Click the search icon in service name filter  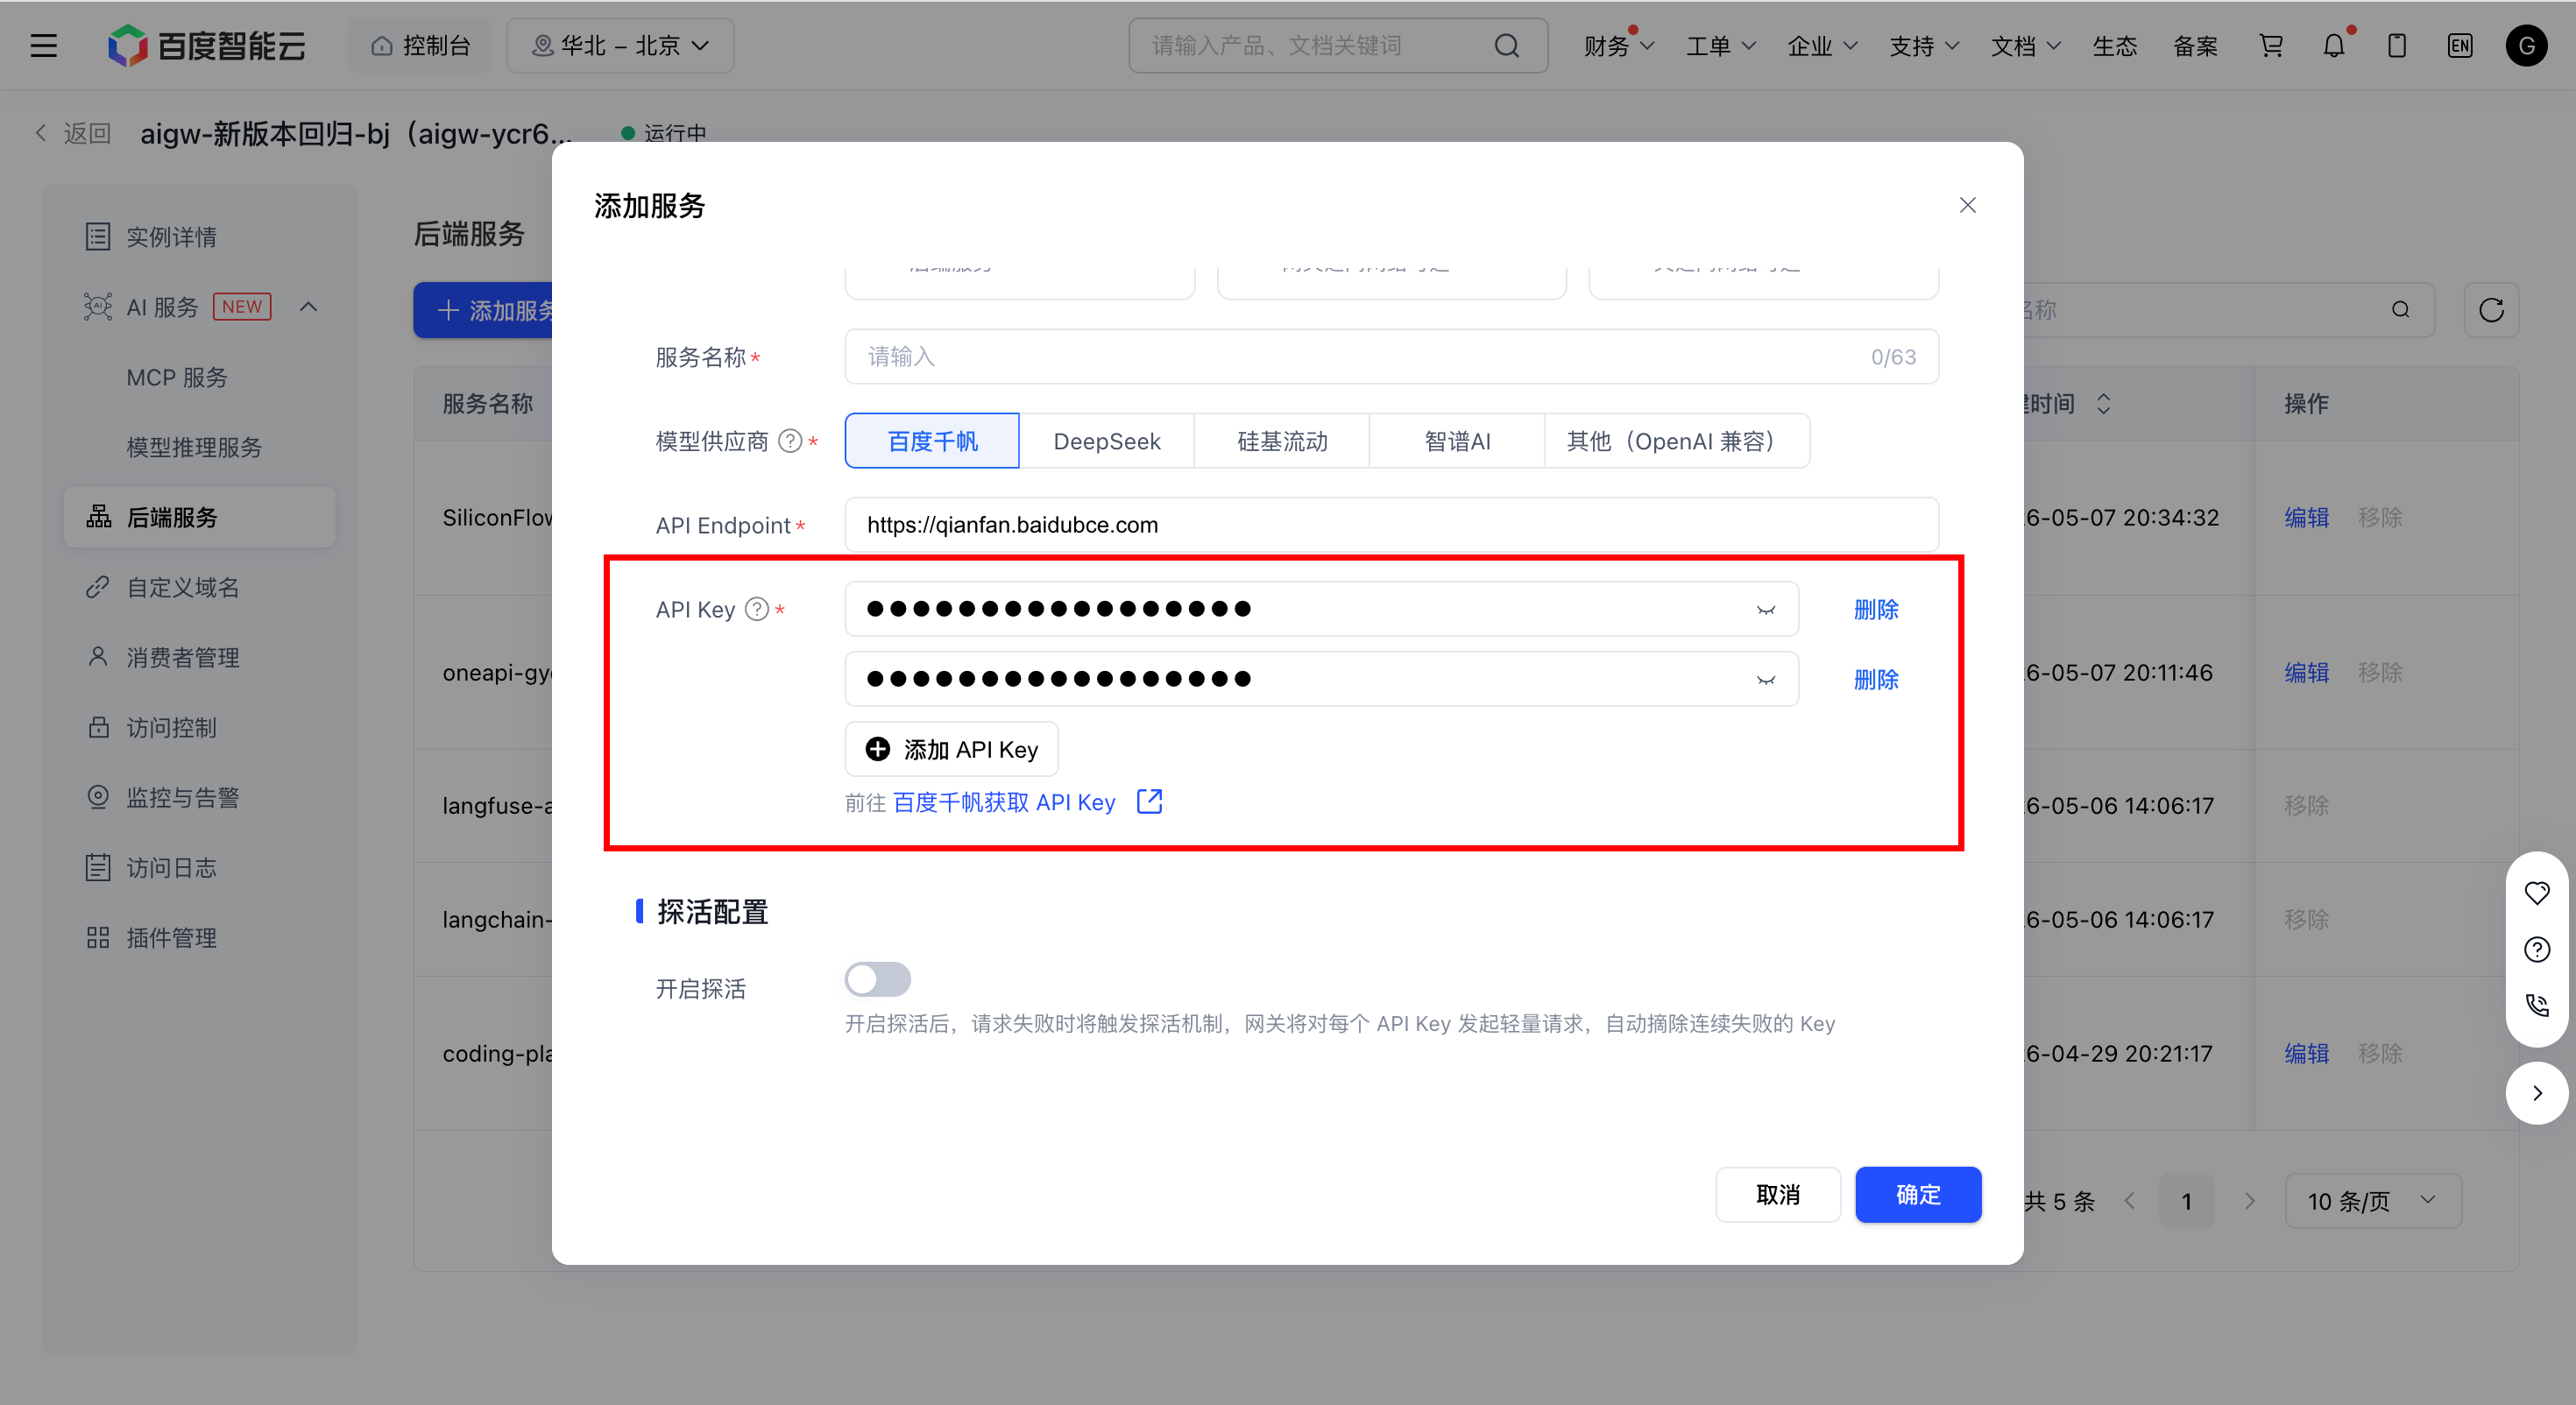(x=2400, y=310)
